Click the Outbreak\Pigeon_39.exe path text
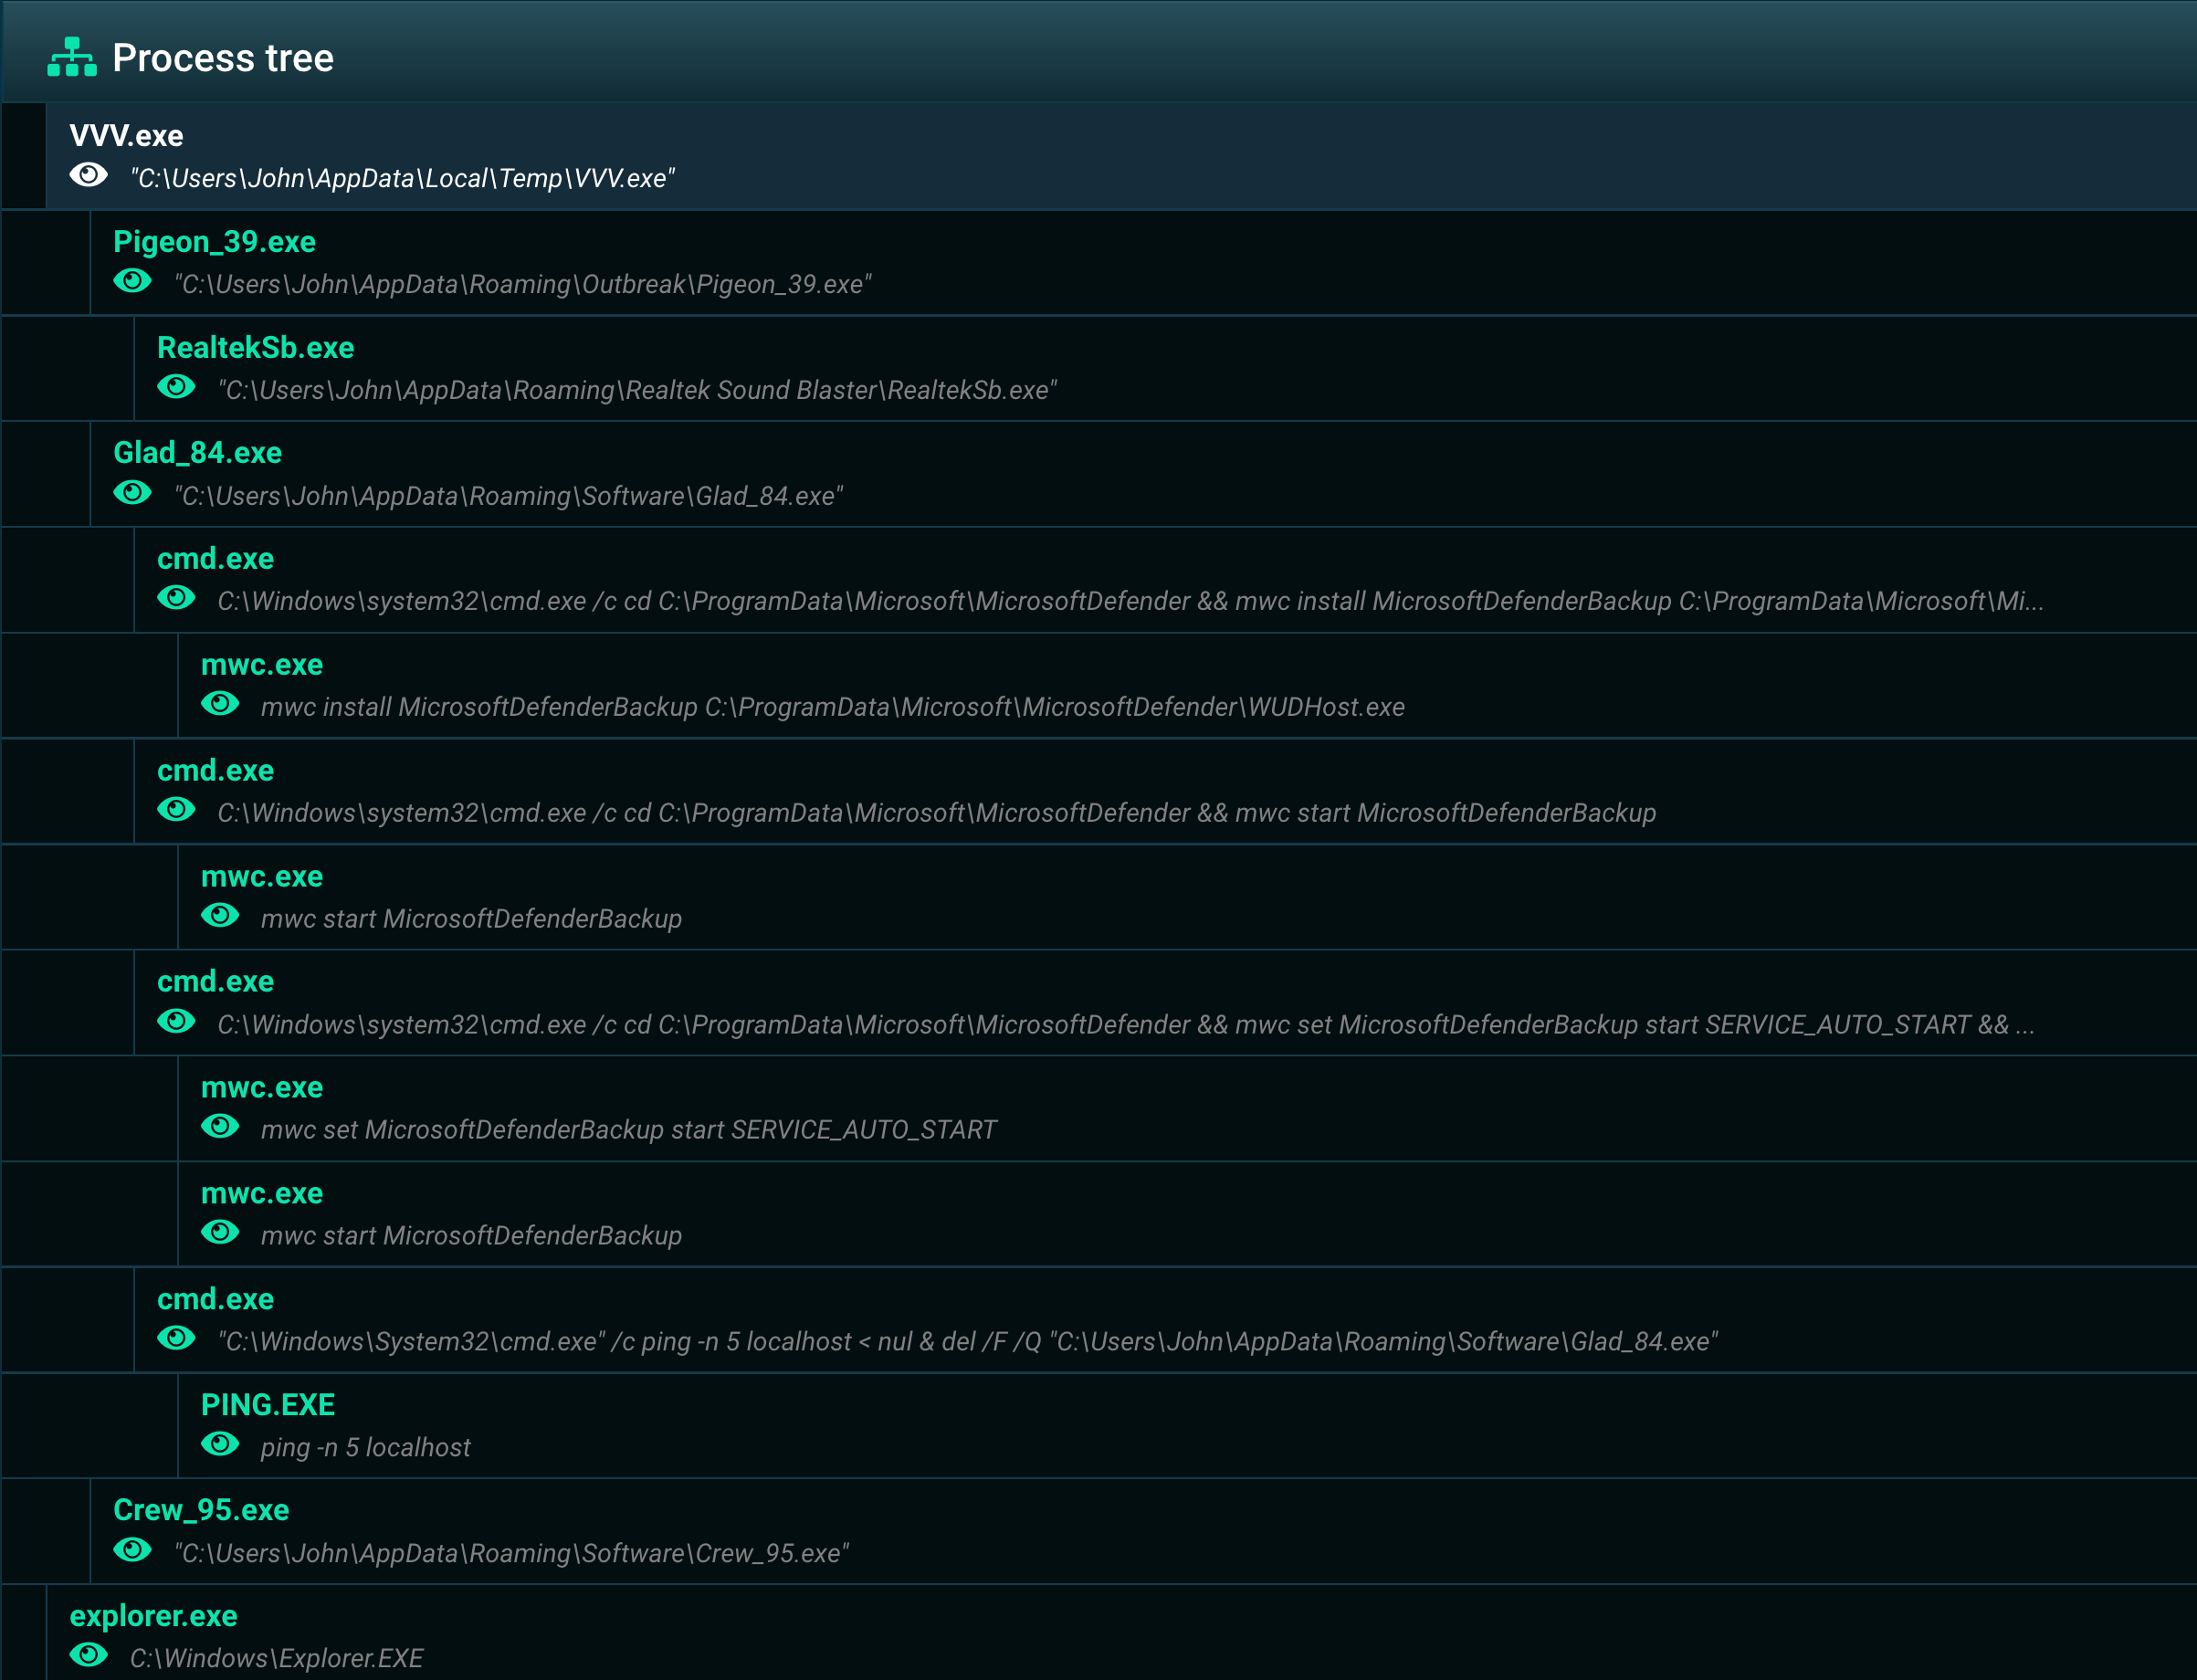Viewport: 2197px width, 1680px height. coord(523,285)
